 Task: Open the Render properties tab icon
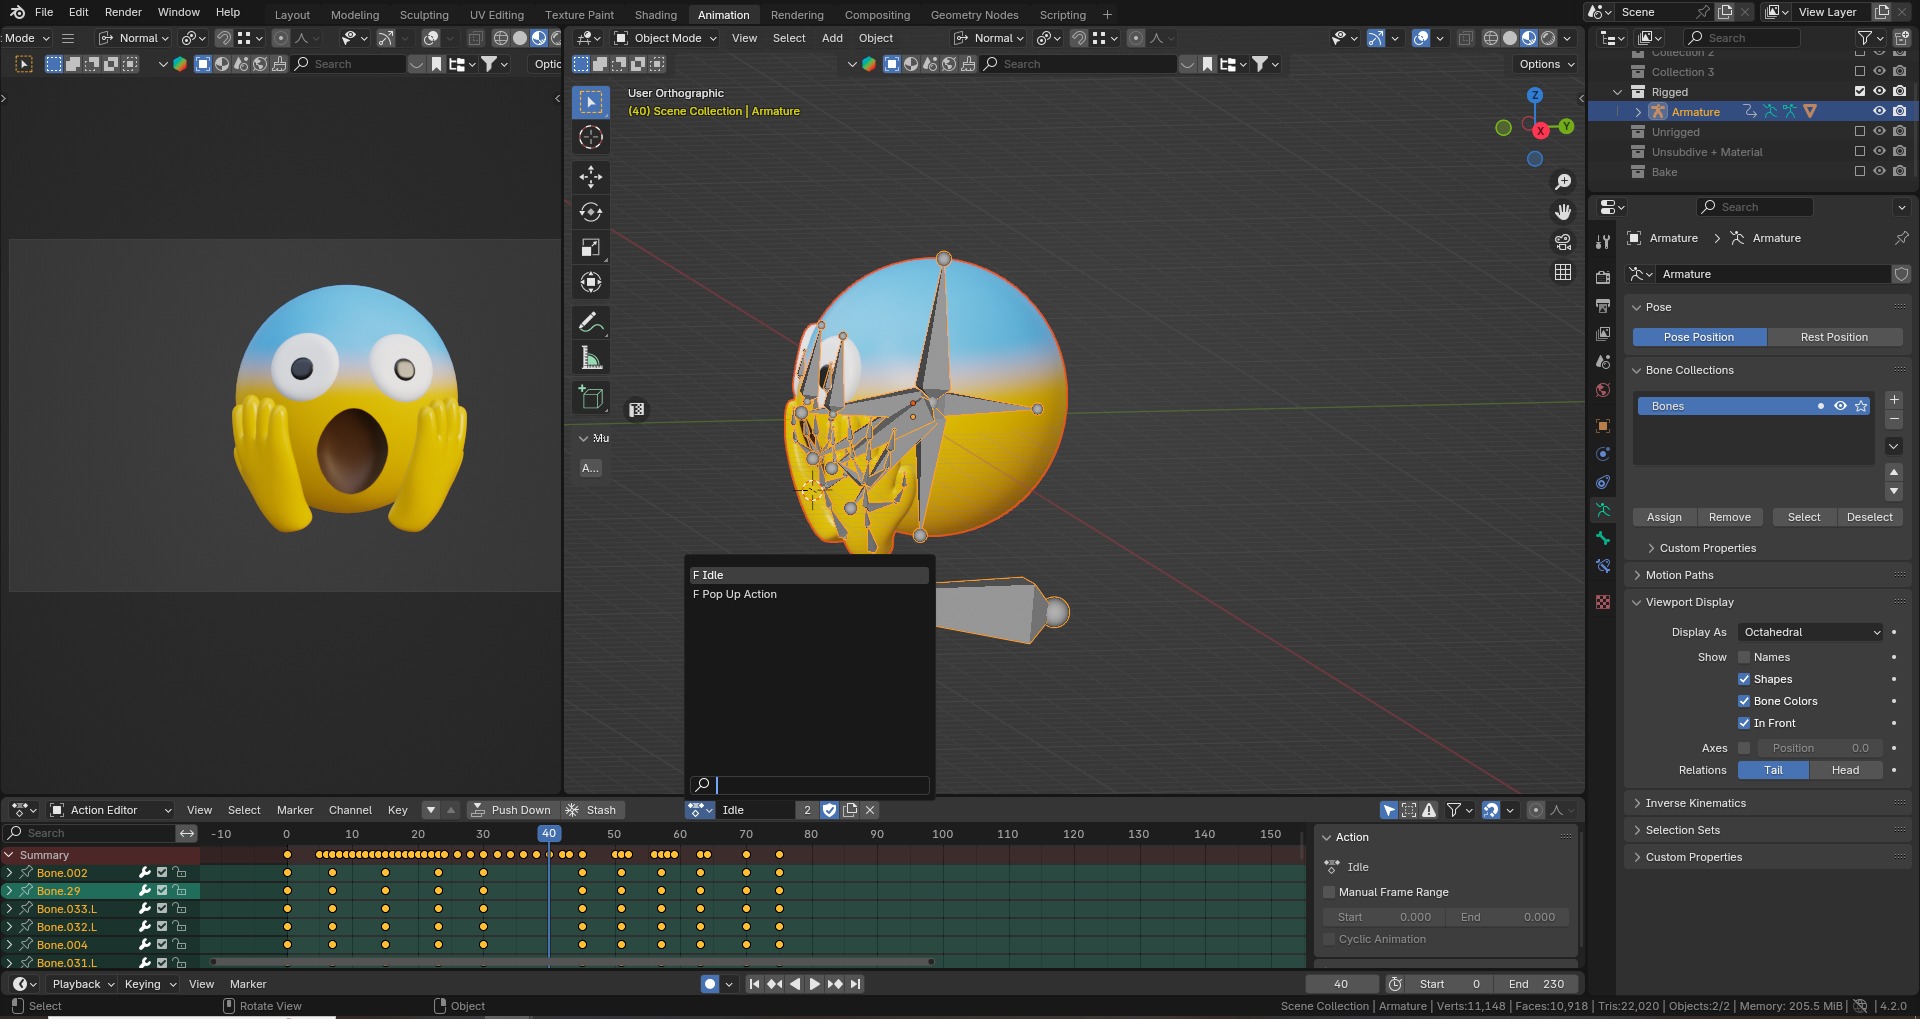1603,277
